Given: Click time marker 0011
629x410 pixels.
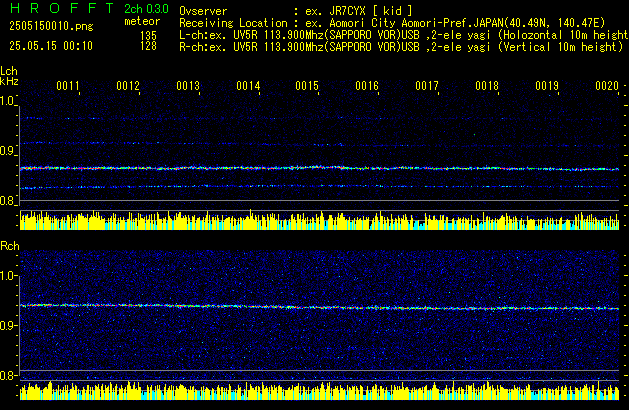Looking at the screenshot, I should tap(68, 86).
